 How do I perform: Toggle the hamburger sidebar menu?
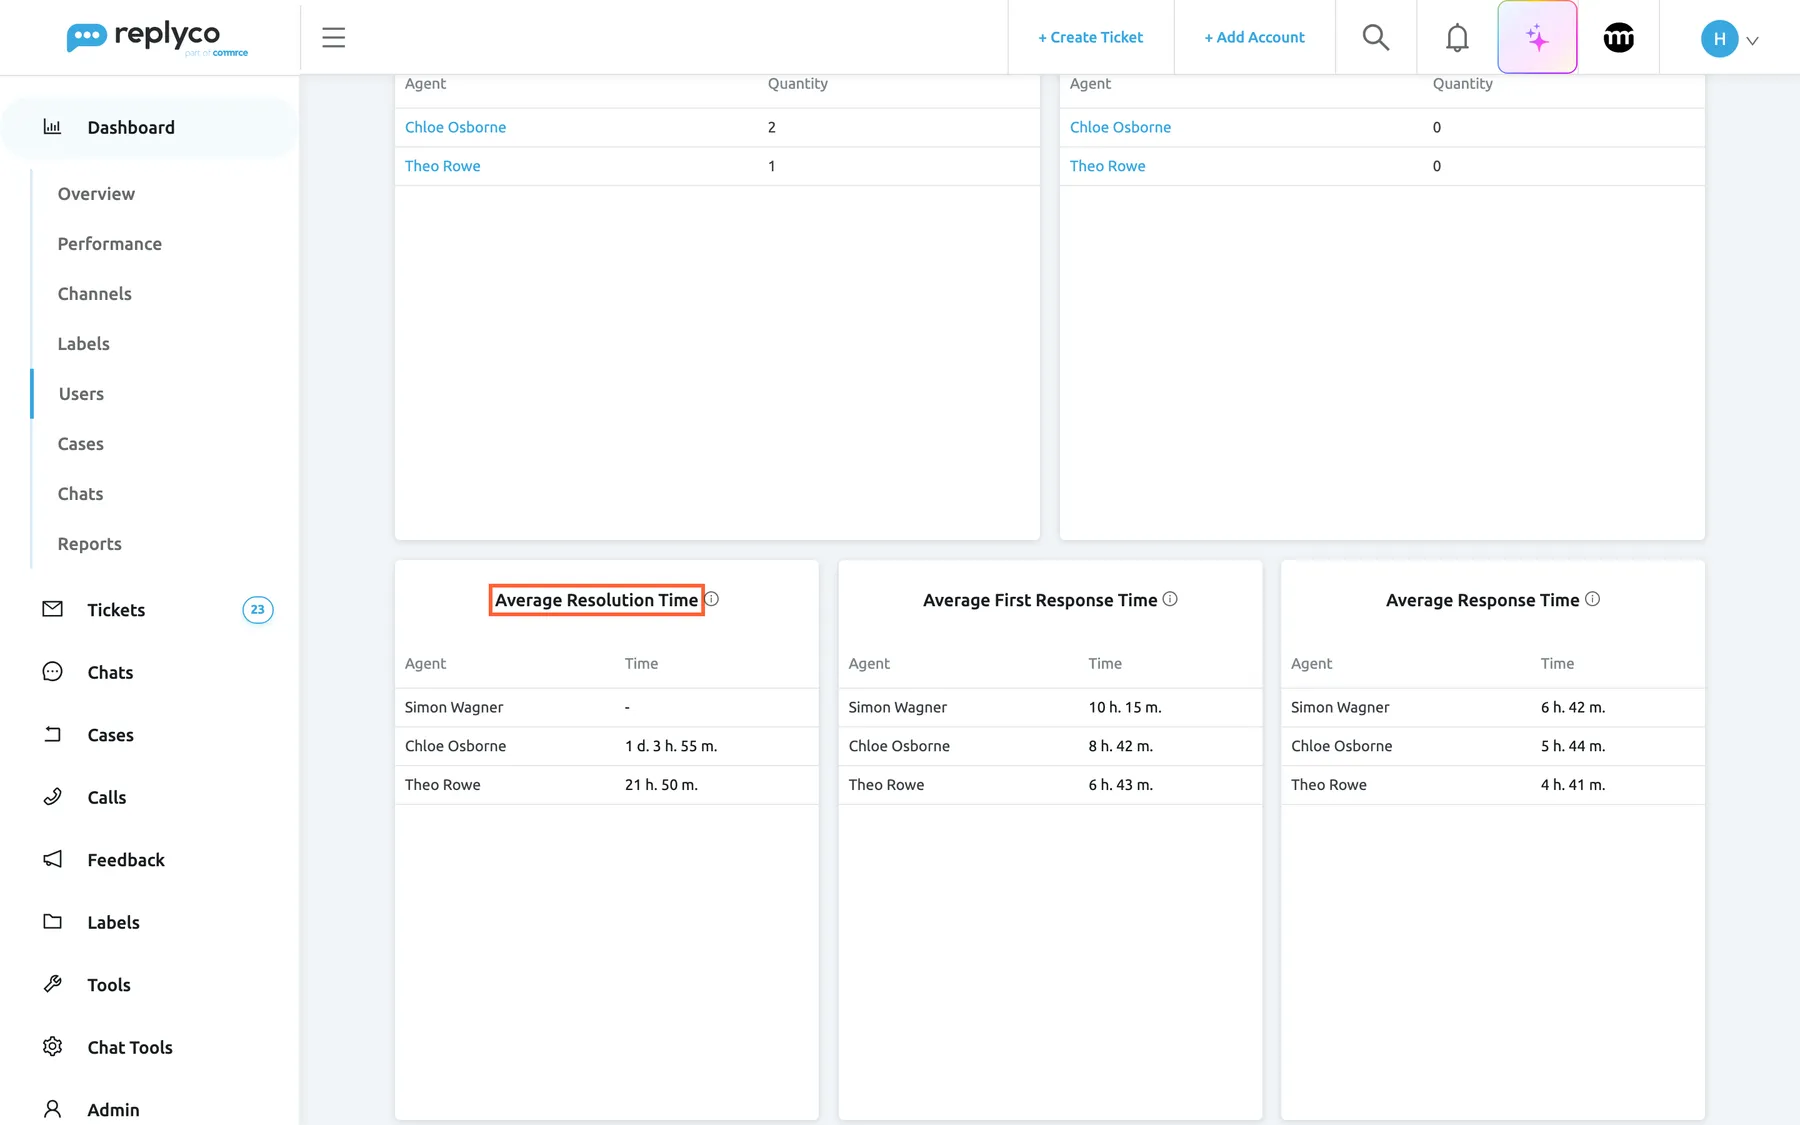click(334, 38)
